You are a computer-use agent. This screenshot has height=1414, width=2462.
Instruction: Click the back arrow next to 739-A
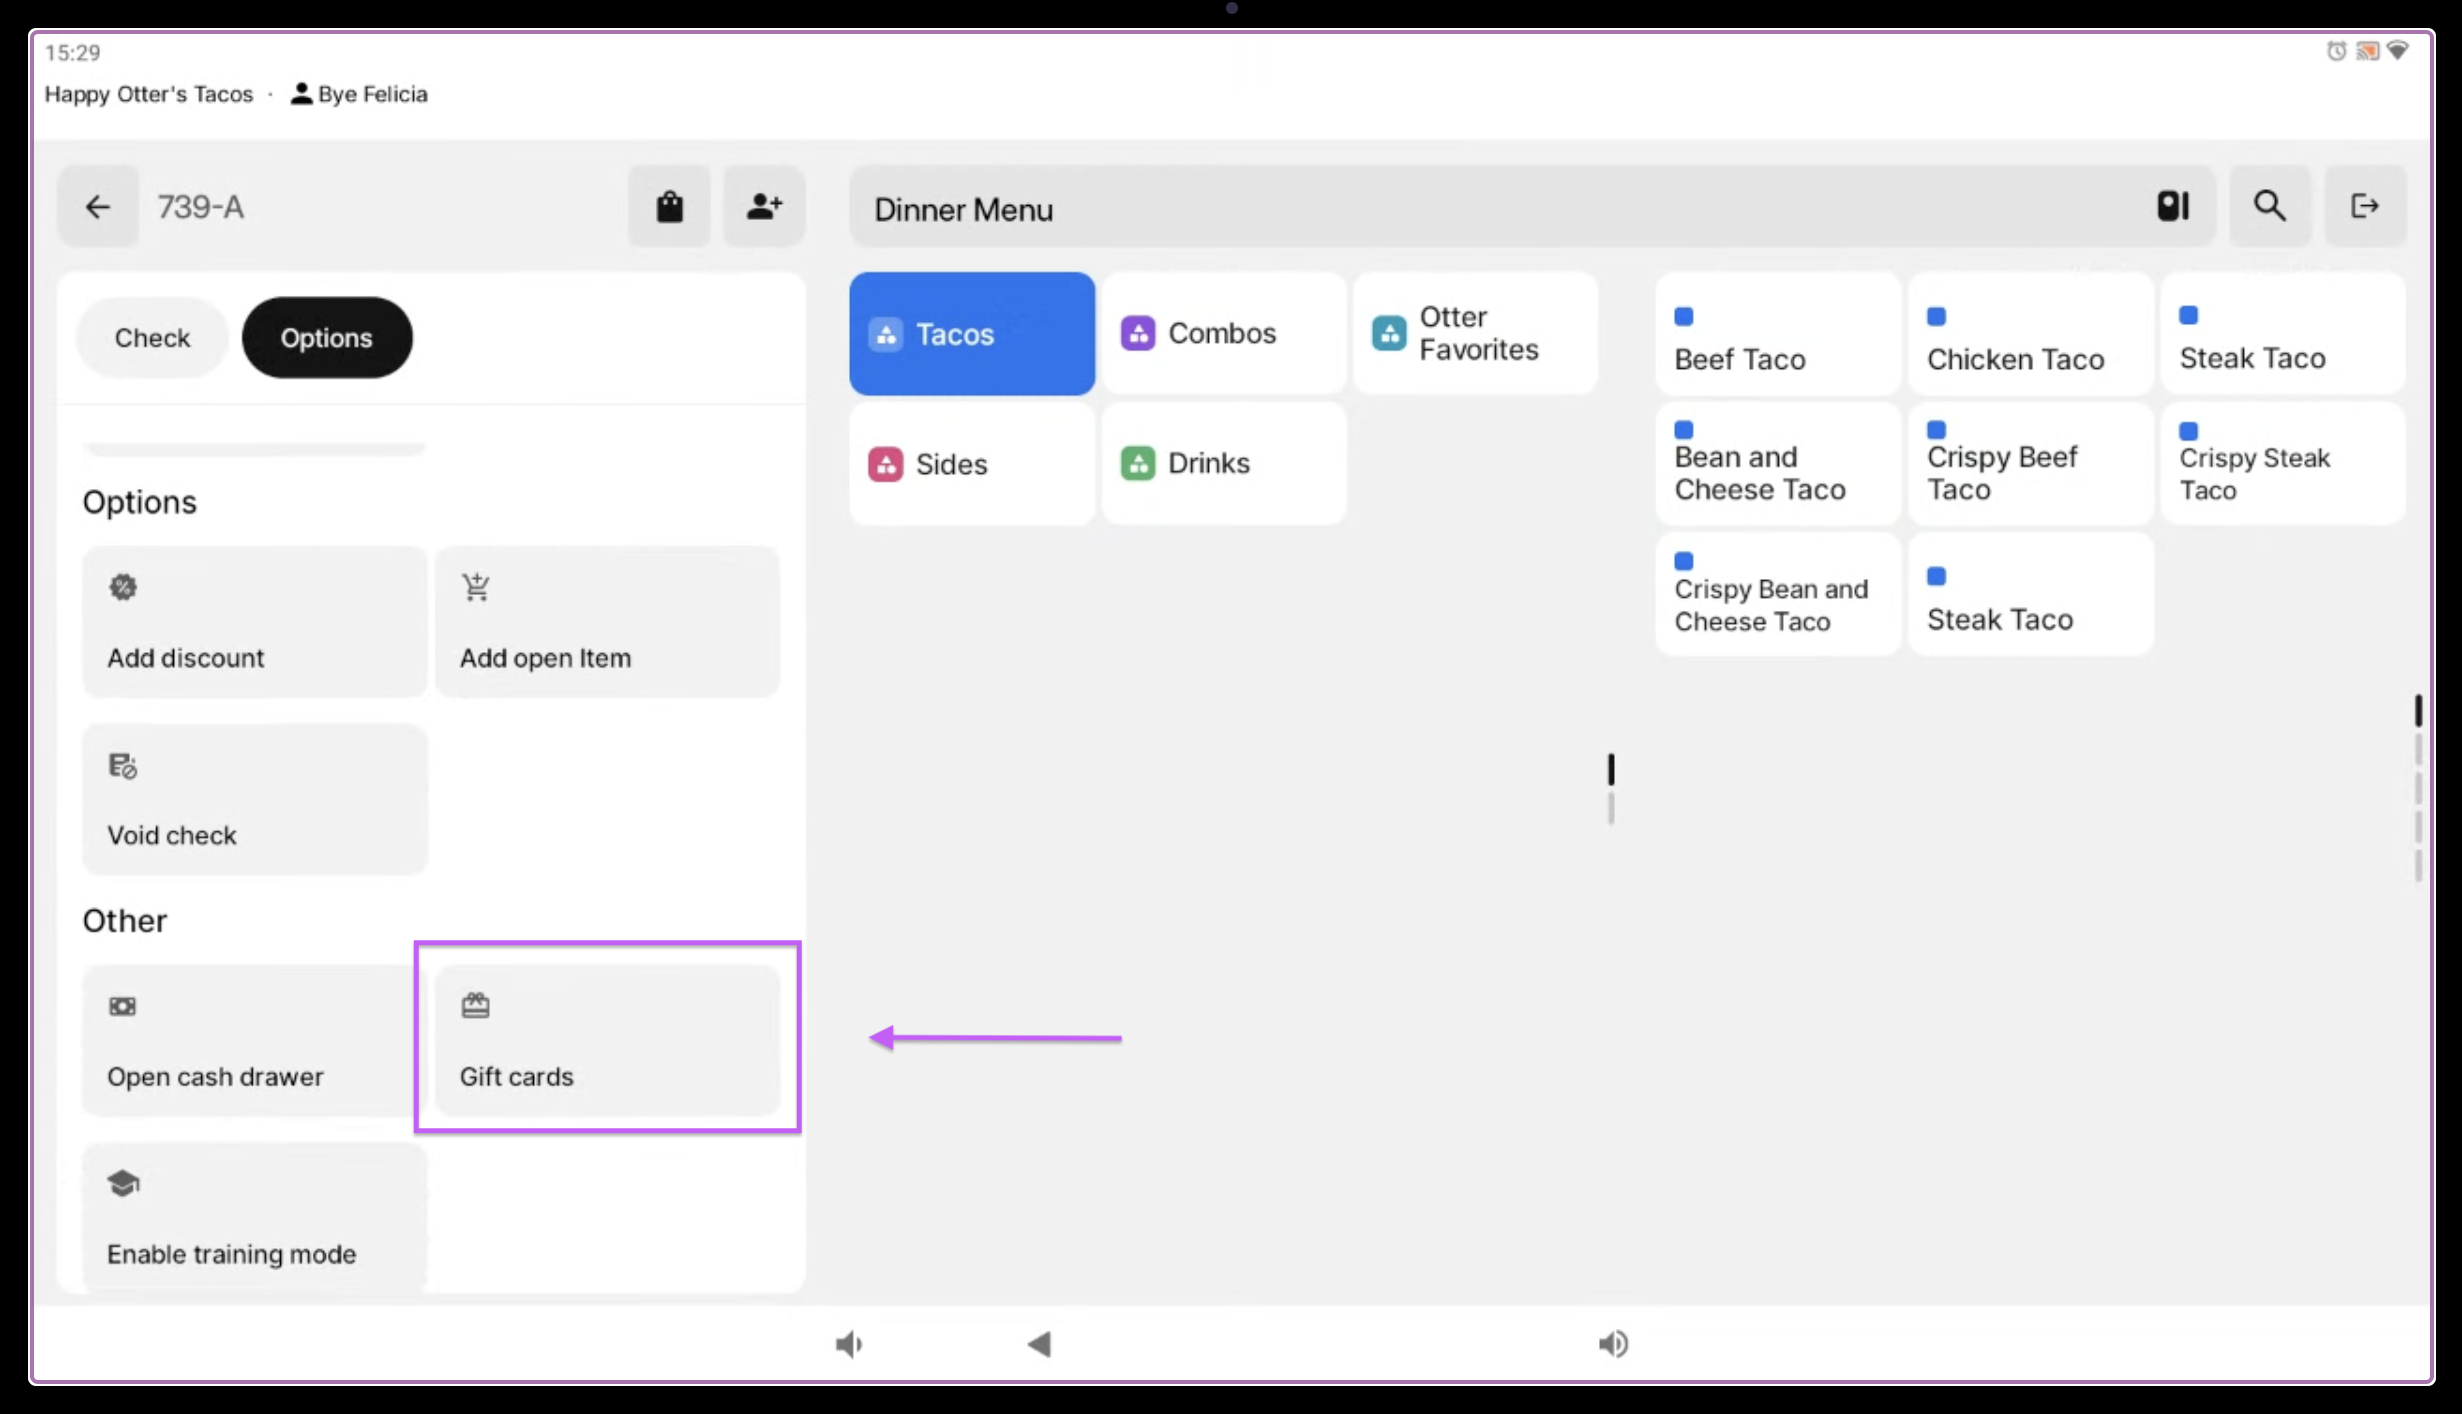[x=98, y=207]
